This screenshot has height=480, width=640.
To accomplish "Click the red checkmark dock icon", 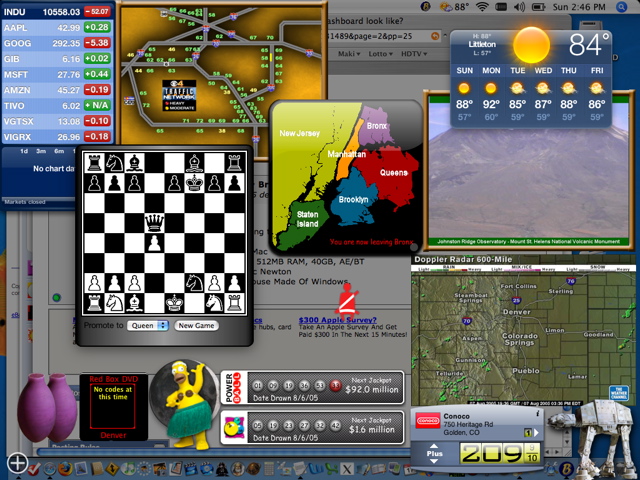I will (x=33, y=469).
